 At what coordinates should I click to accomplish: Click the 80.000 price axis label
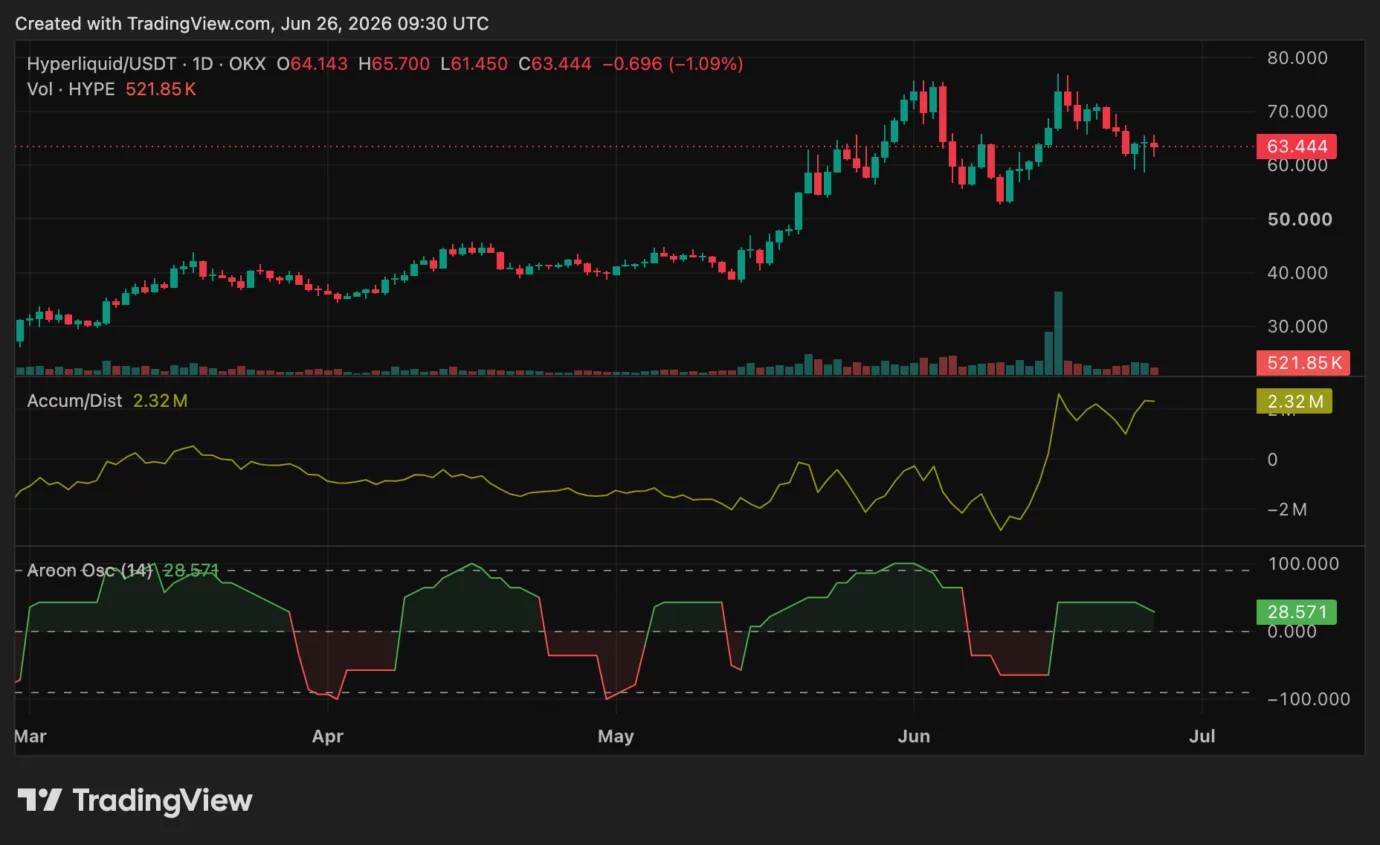point(1297,58)
